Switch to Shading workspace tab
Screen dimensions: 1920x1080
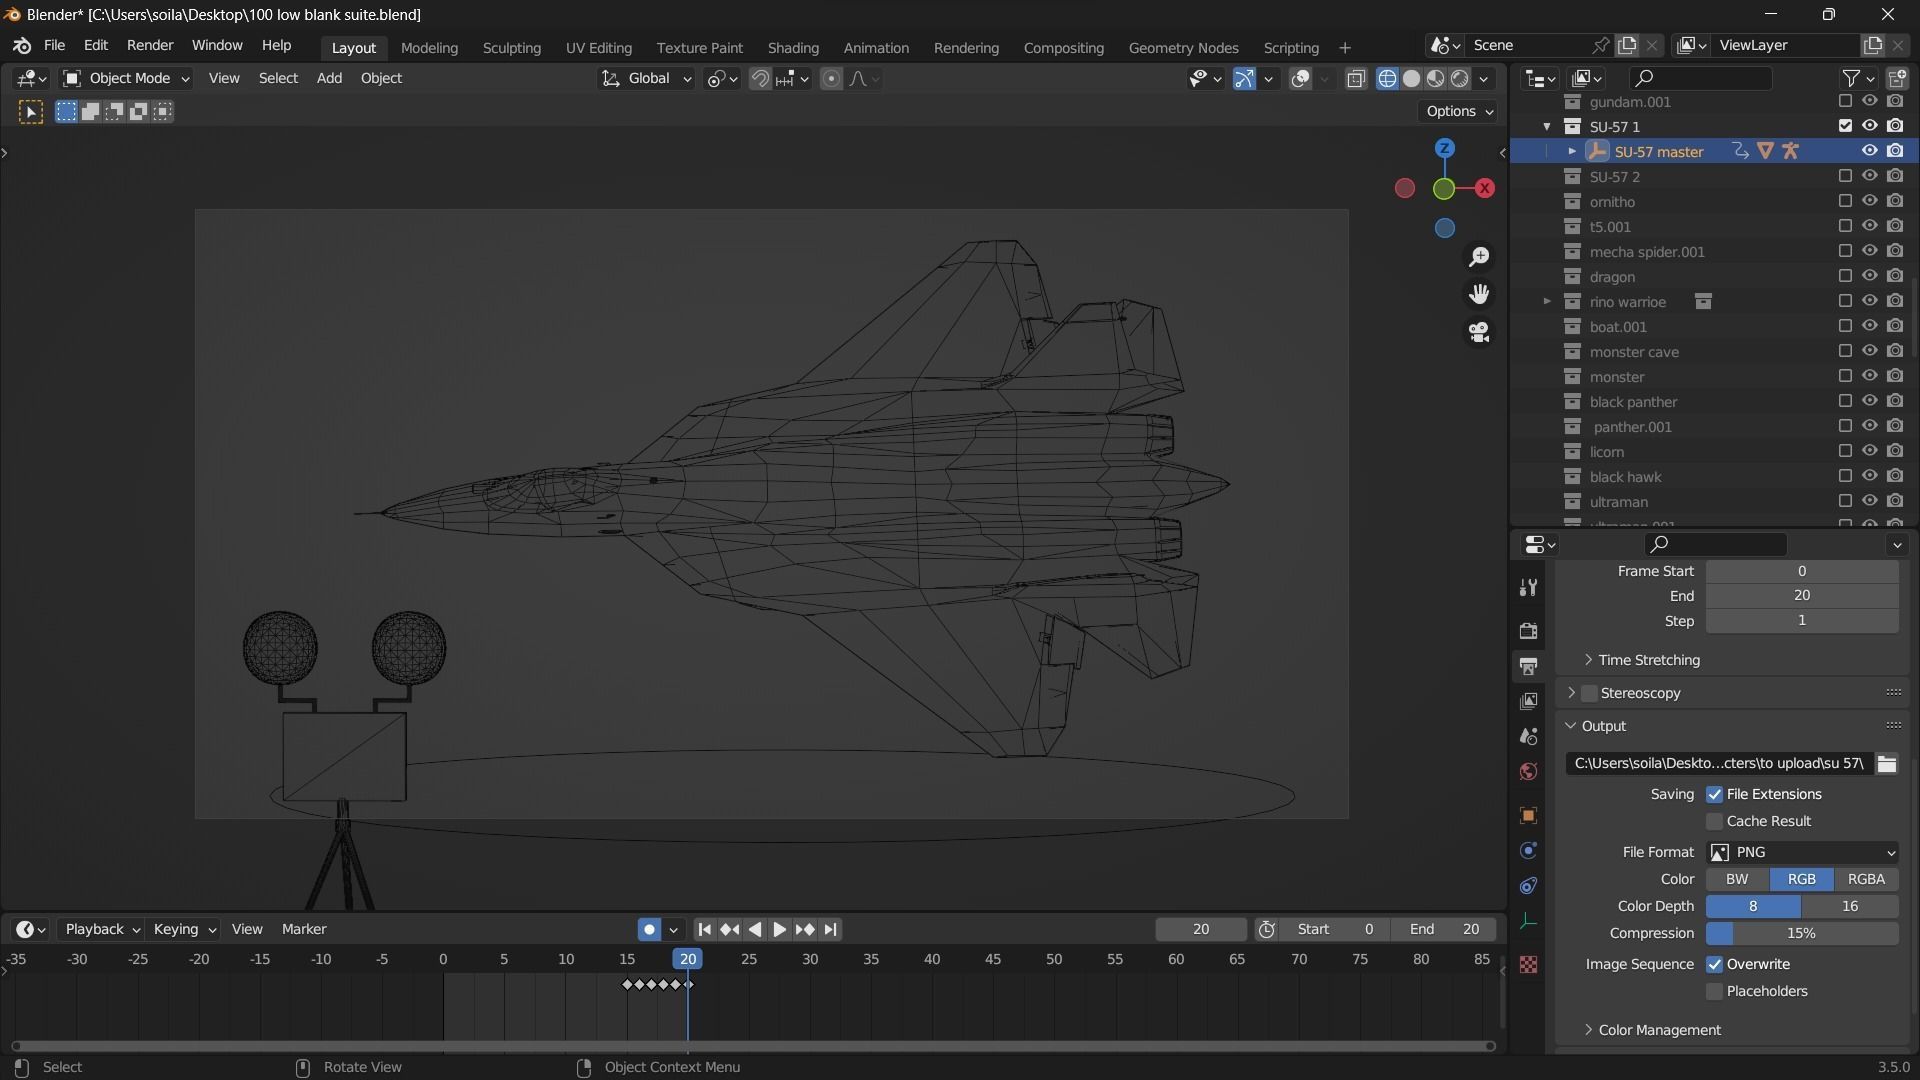793,48
